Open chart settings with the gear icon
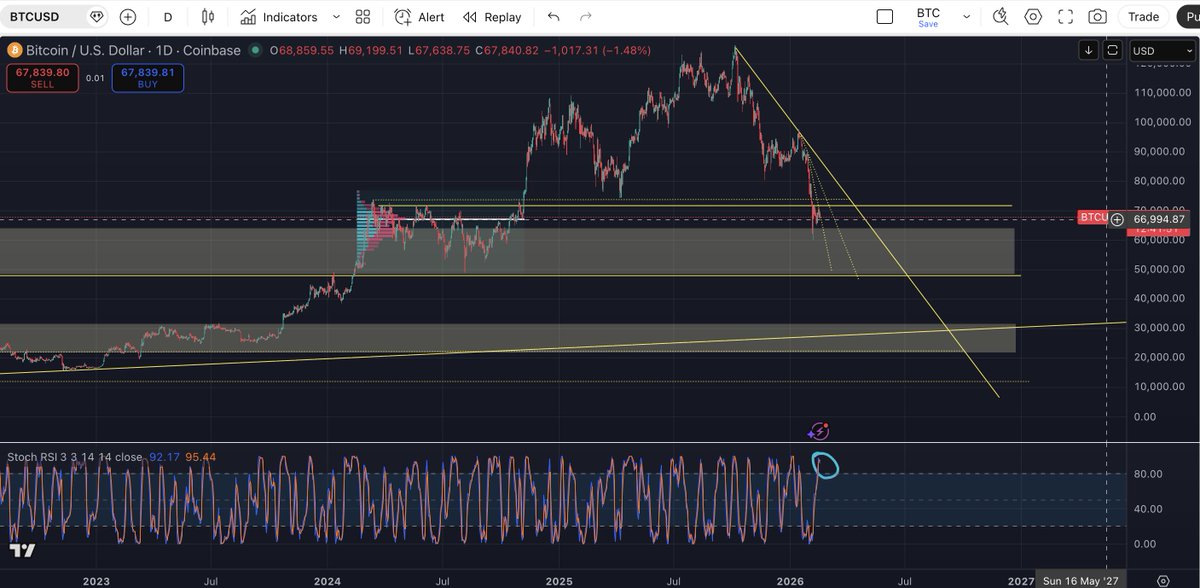This screenshot has height=588, width=1200. click(x=1033, y=16)
